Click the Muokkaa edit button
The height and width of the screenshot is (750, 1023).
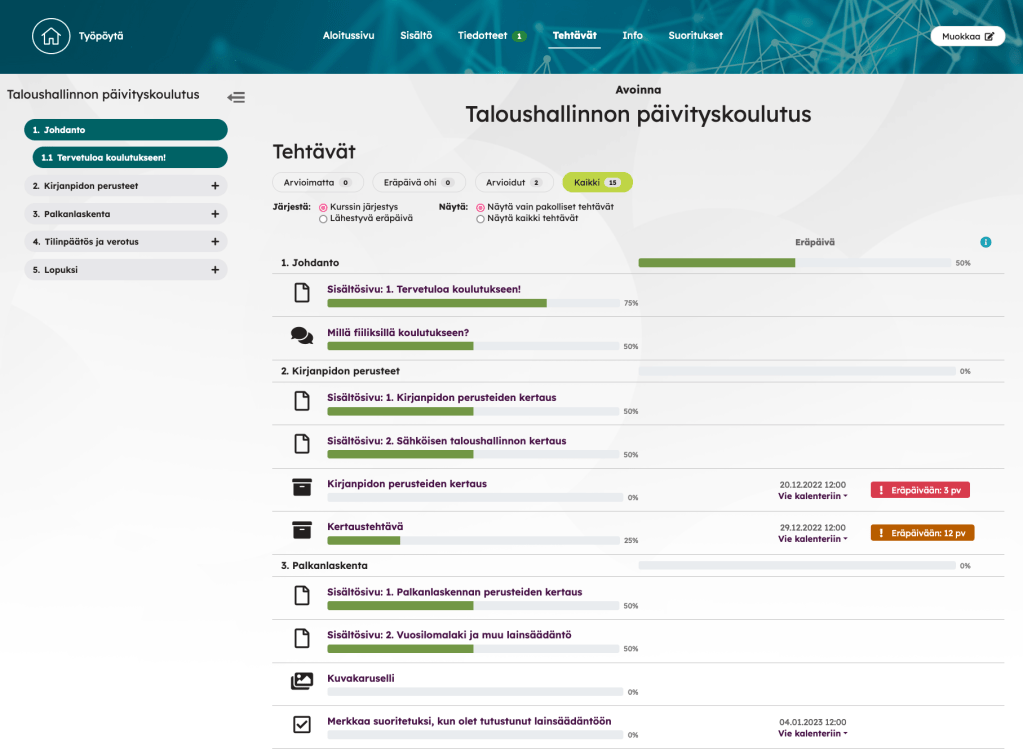[x=967, y=36]
